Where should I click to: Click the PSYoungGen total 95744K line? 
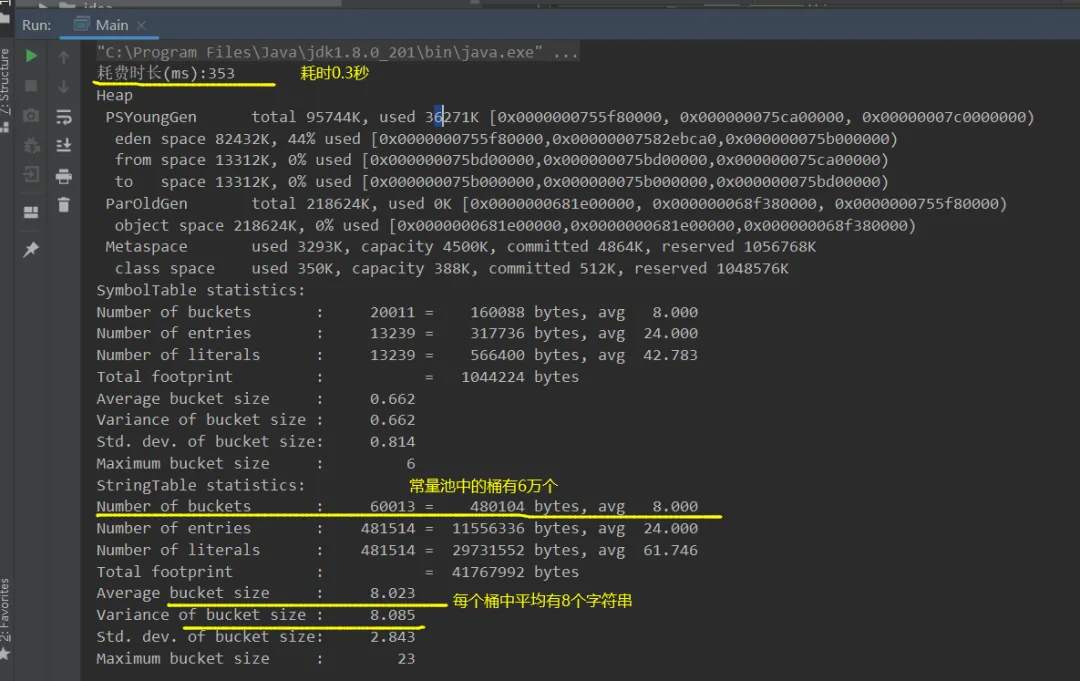click(570, 117)
